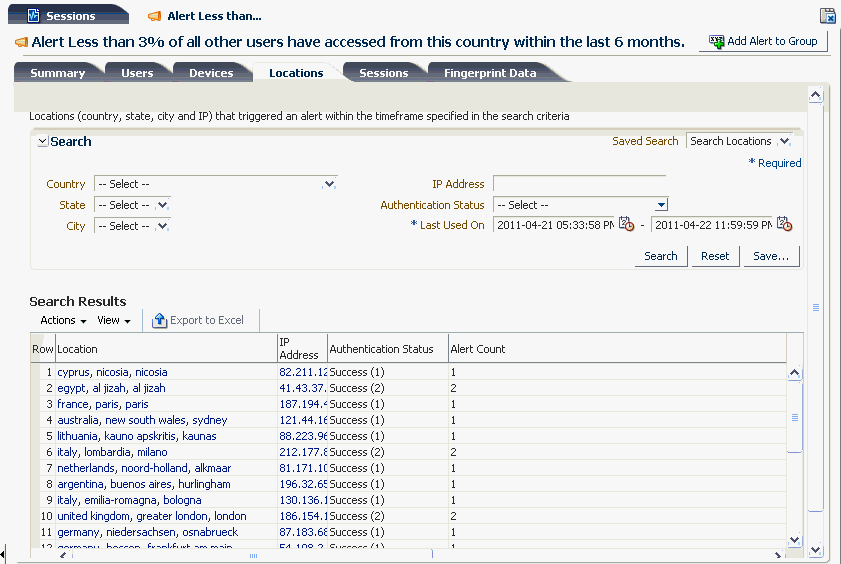Open calendar picker for end date

784,224
